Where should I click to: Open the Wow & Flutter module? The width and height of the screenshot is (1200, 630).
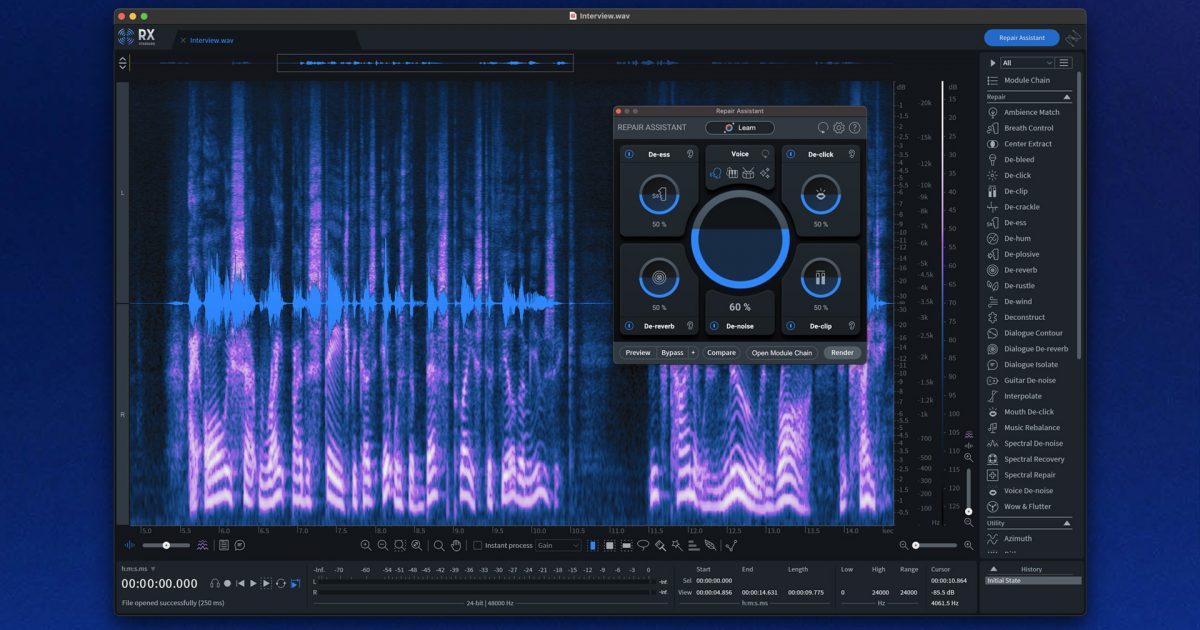point(1027,507)
